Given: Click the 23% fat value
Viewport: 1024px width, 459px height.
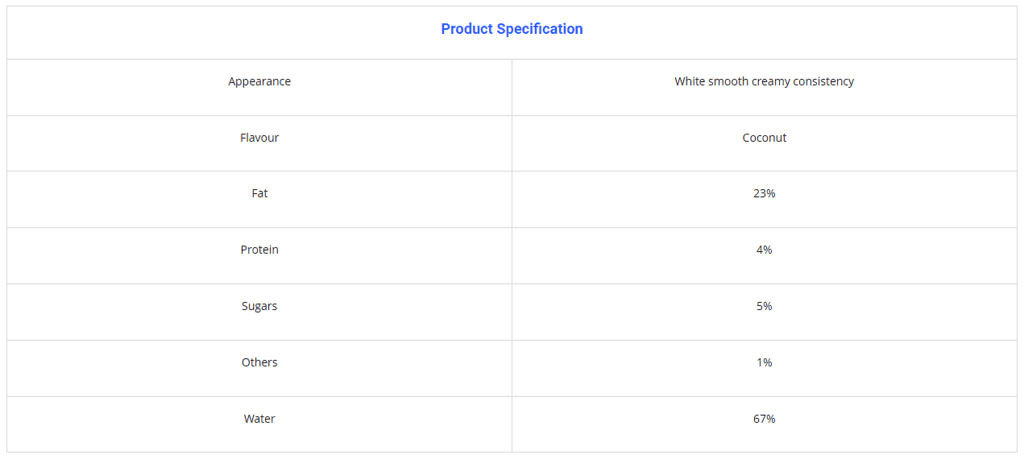Looking at the screenshot, I should point(764,194).
